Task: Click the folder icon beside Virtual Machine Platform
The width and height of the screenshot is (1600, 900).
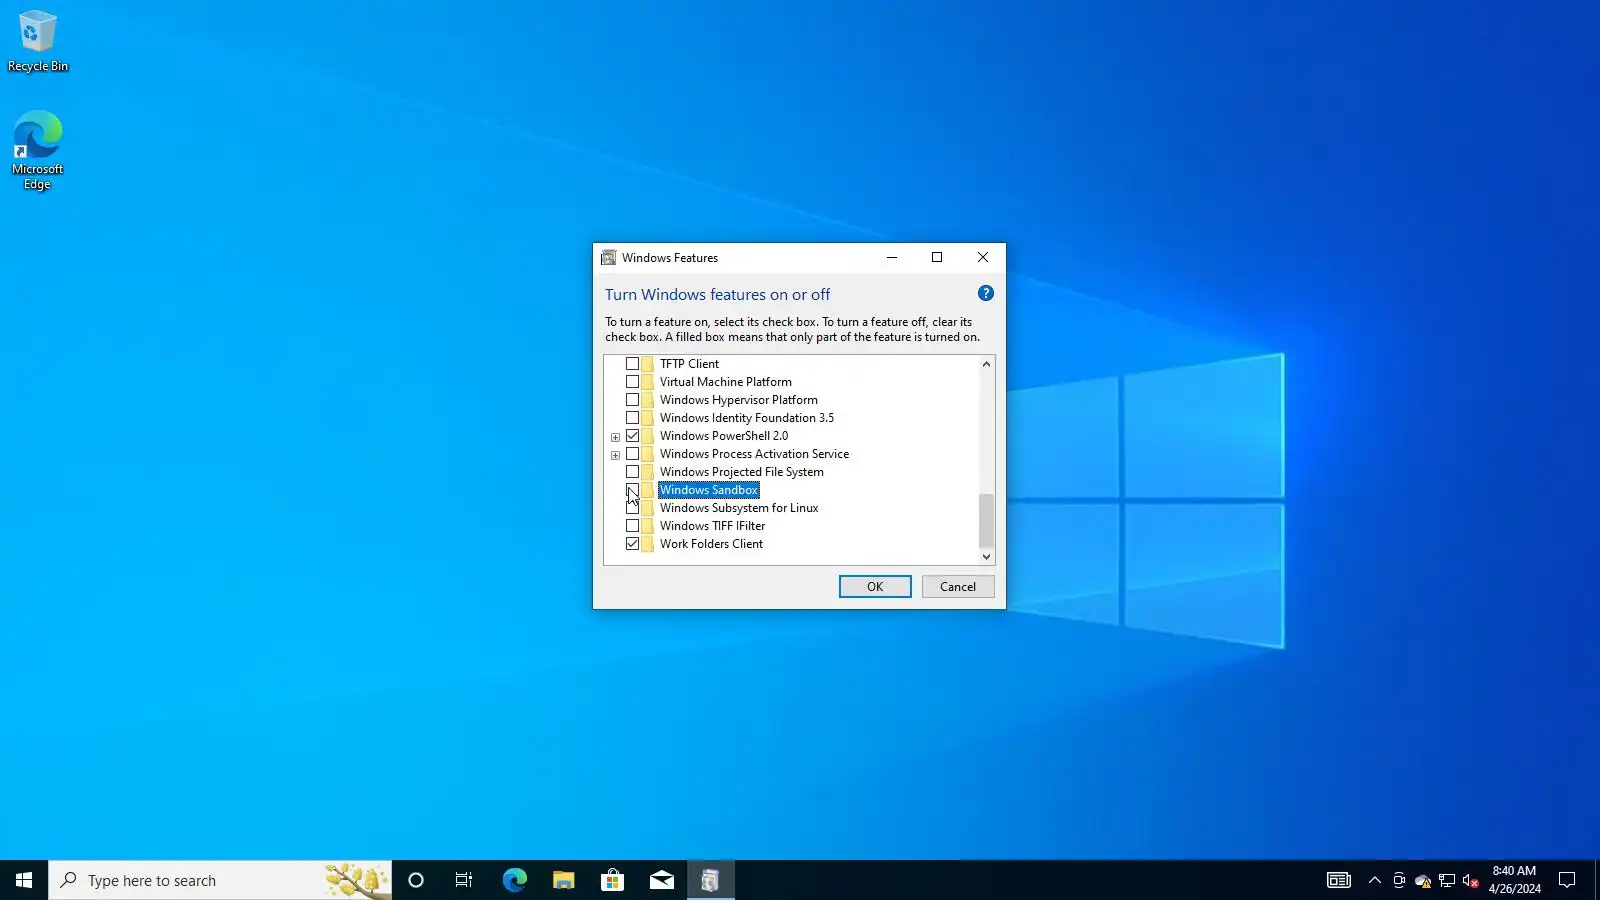Action: 648,382
